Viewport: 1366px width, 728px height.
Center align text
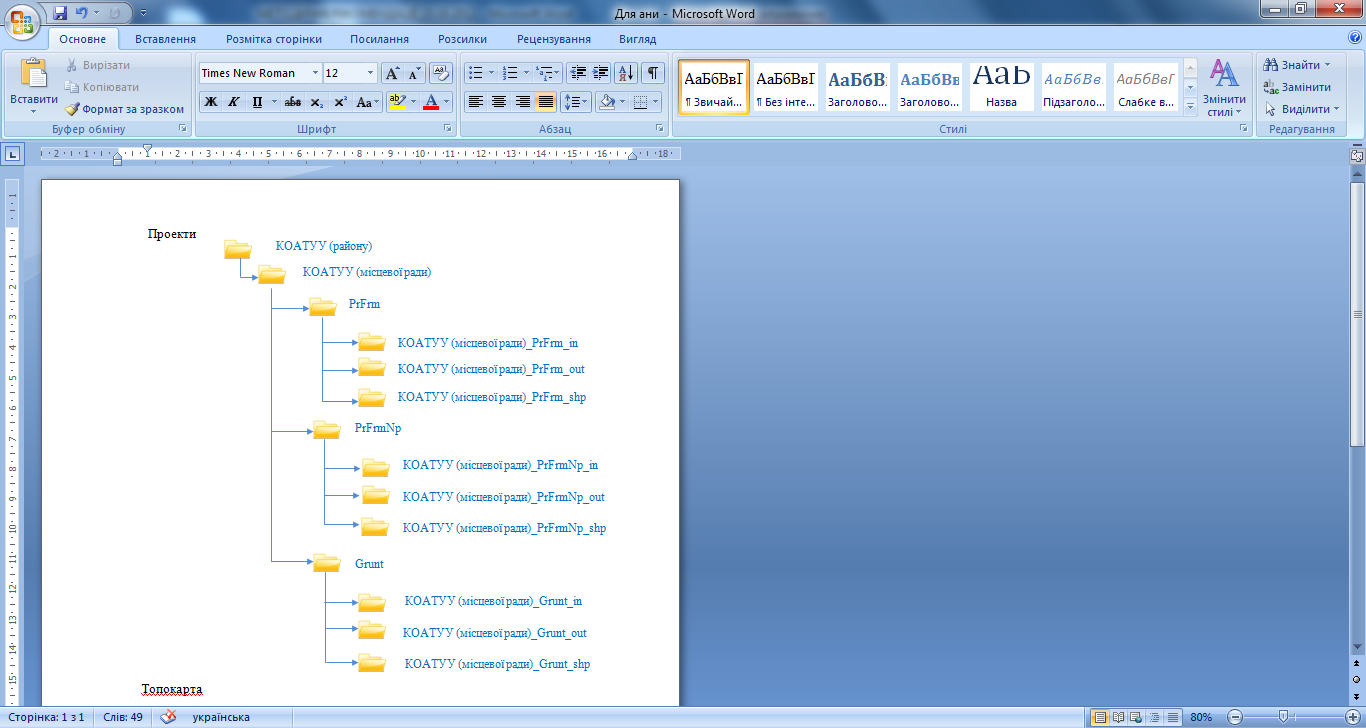(x=499, y=102)
